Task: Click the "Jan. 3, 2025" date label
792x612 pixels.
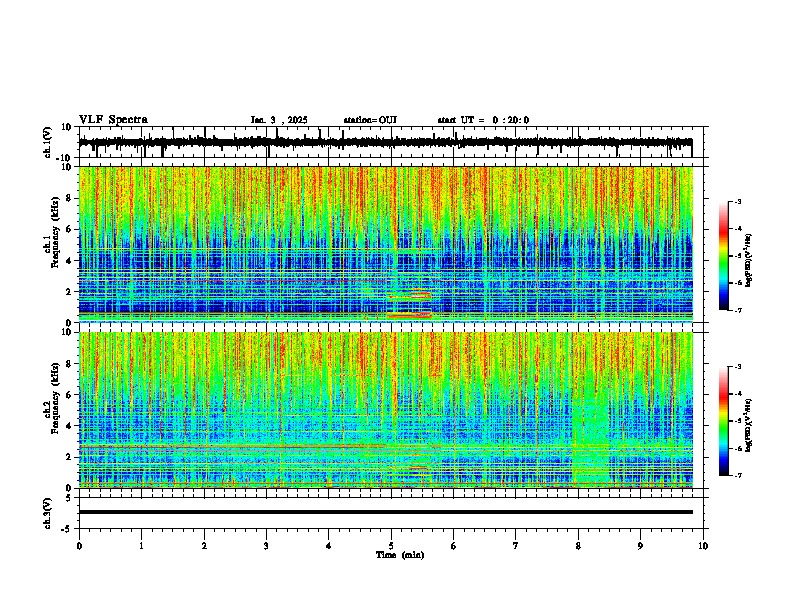Action: click(x=279, y=120)
